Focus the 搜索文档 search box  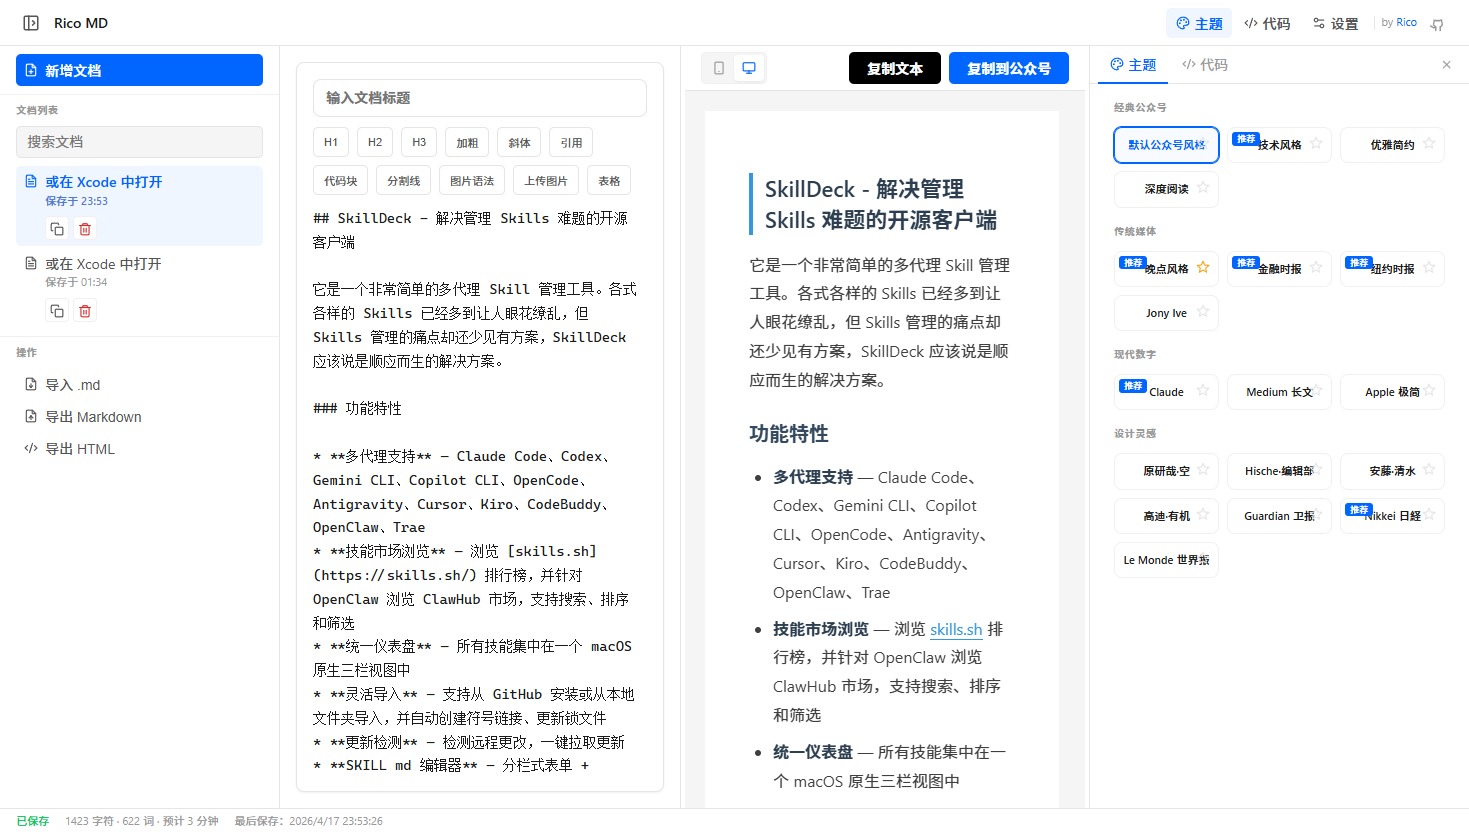tap(139, 142)
